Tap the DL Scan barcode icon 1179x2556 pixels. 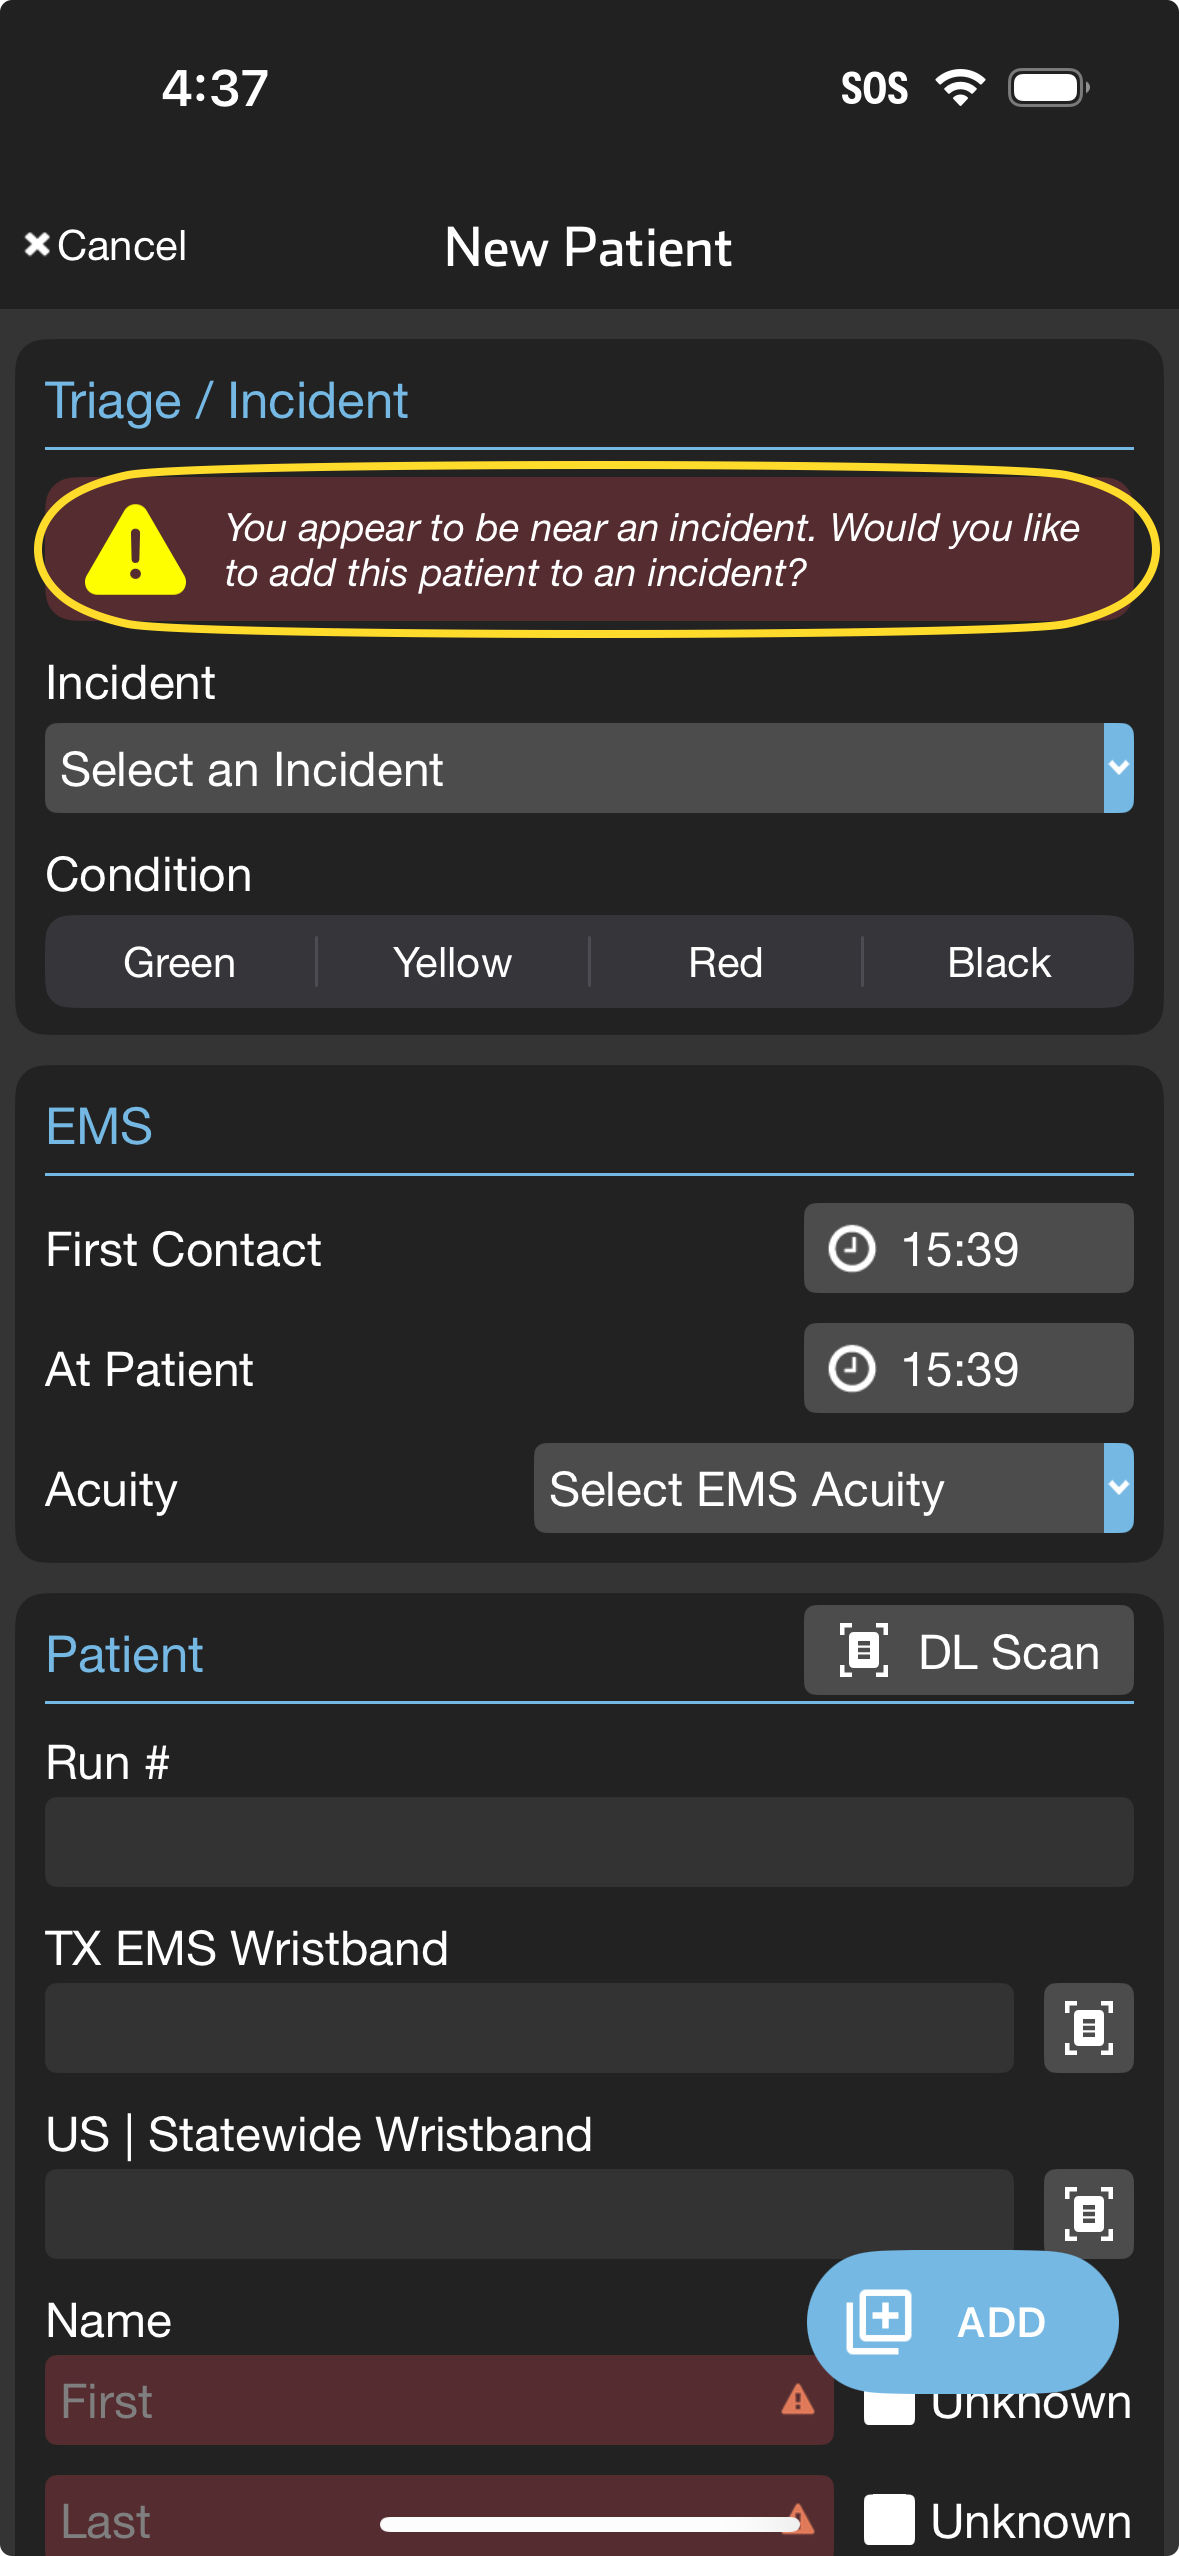(x=862, y=1650)
